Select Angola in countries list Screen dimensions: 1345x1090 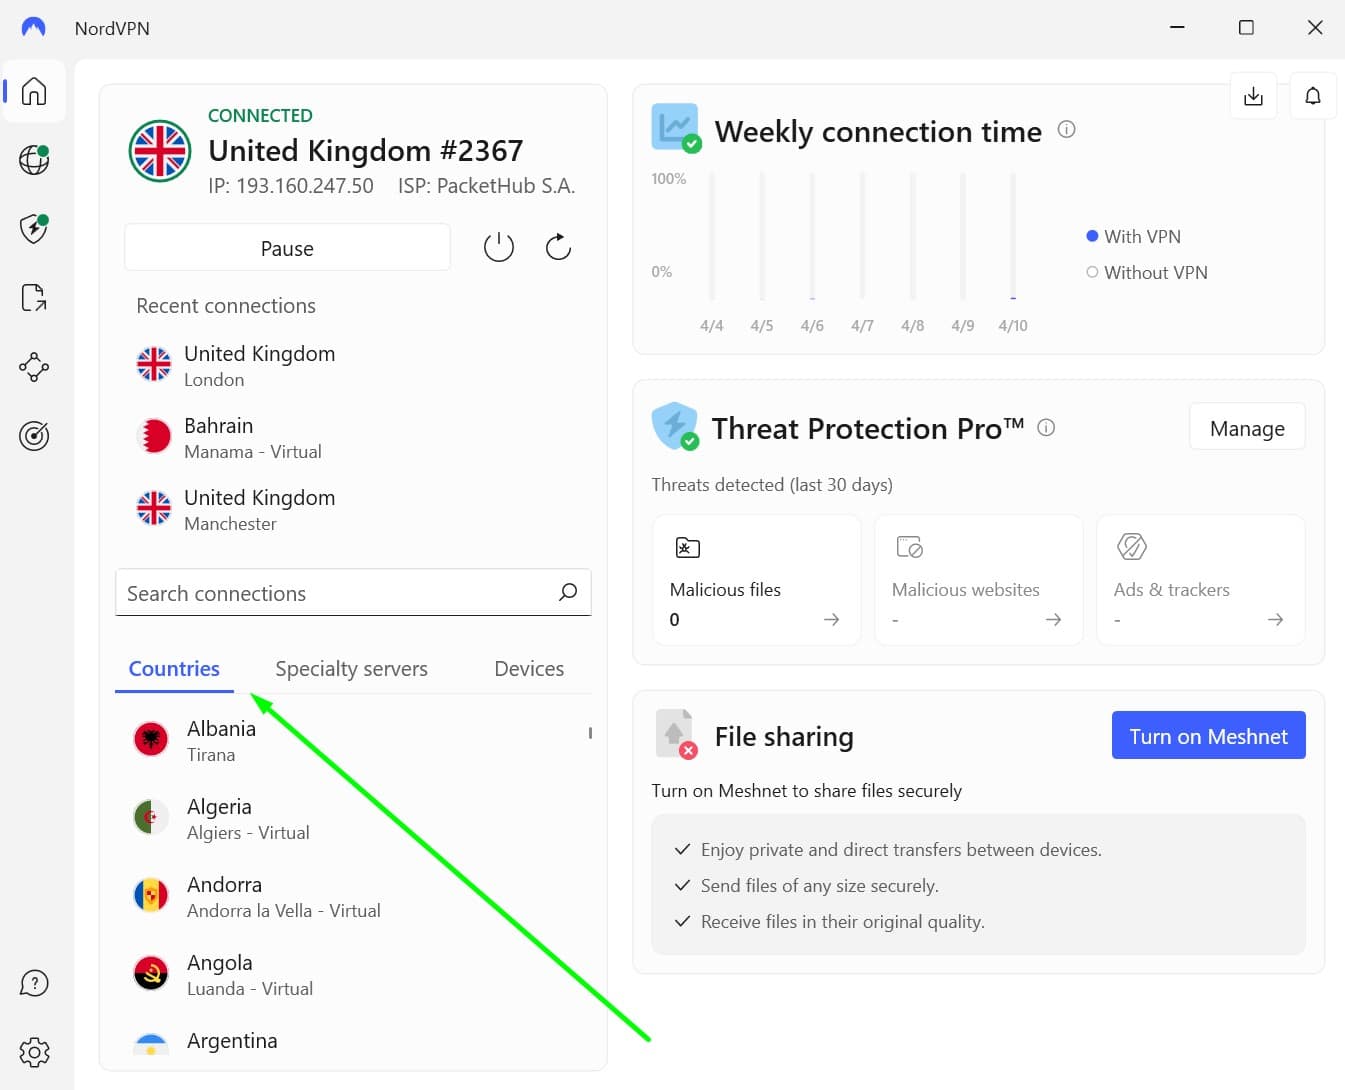[353, 974]
